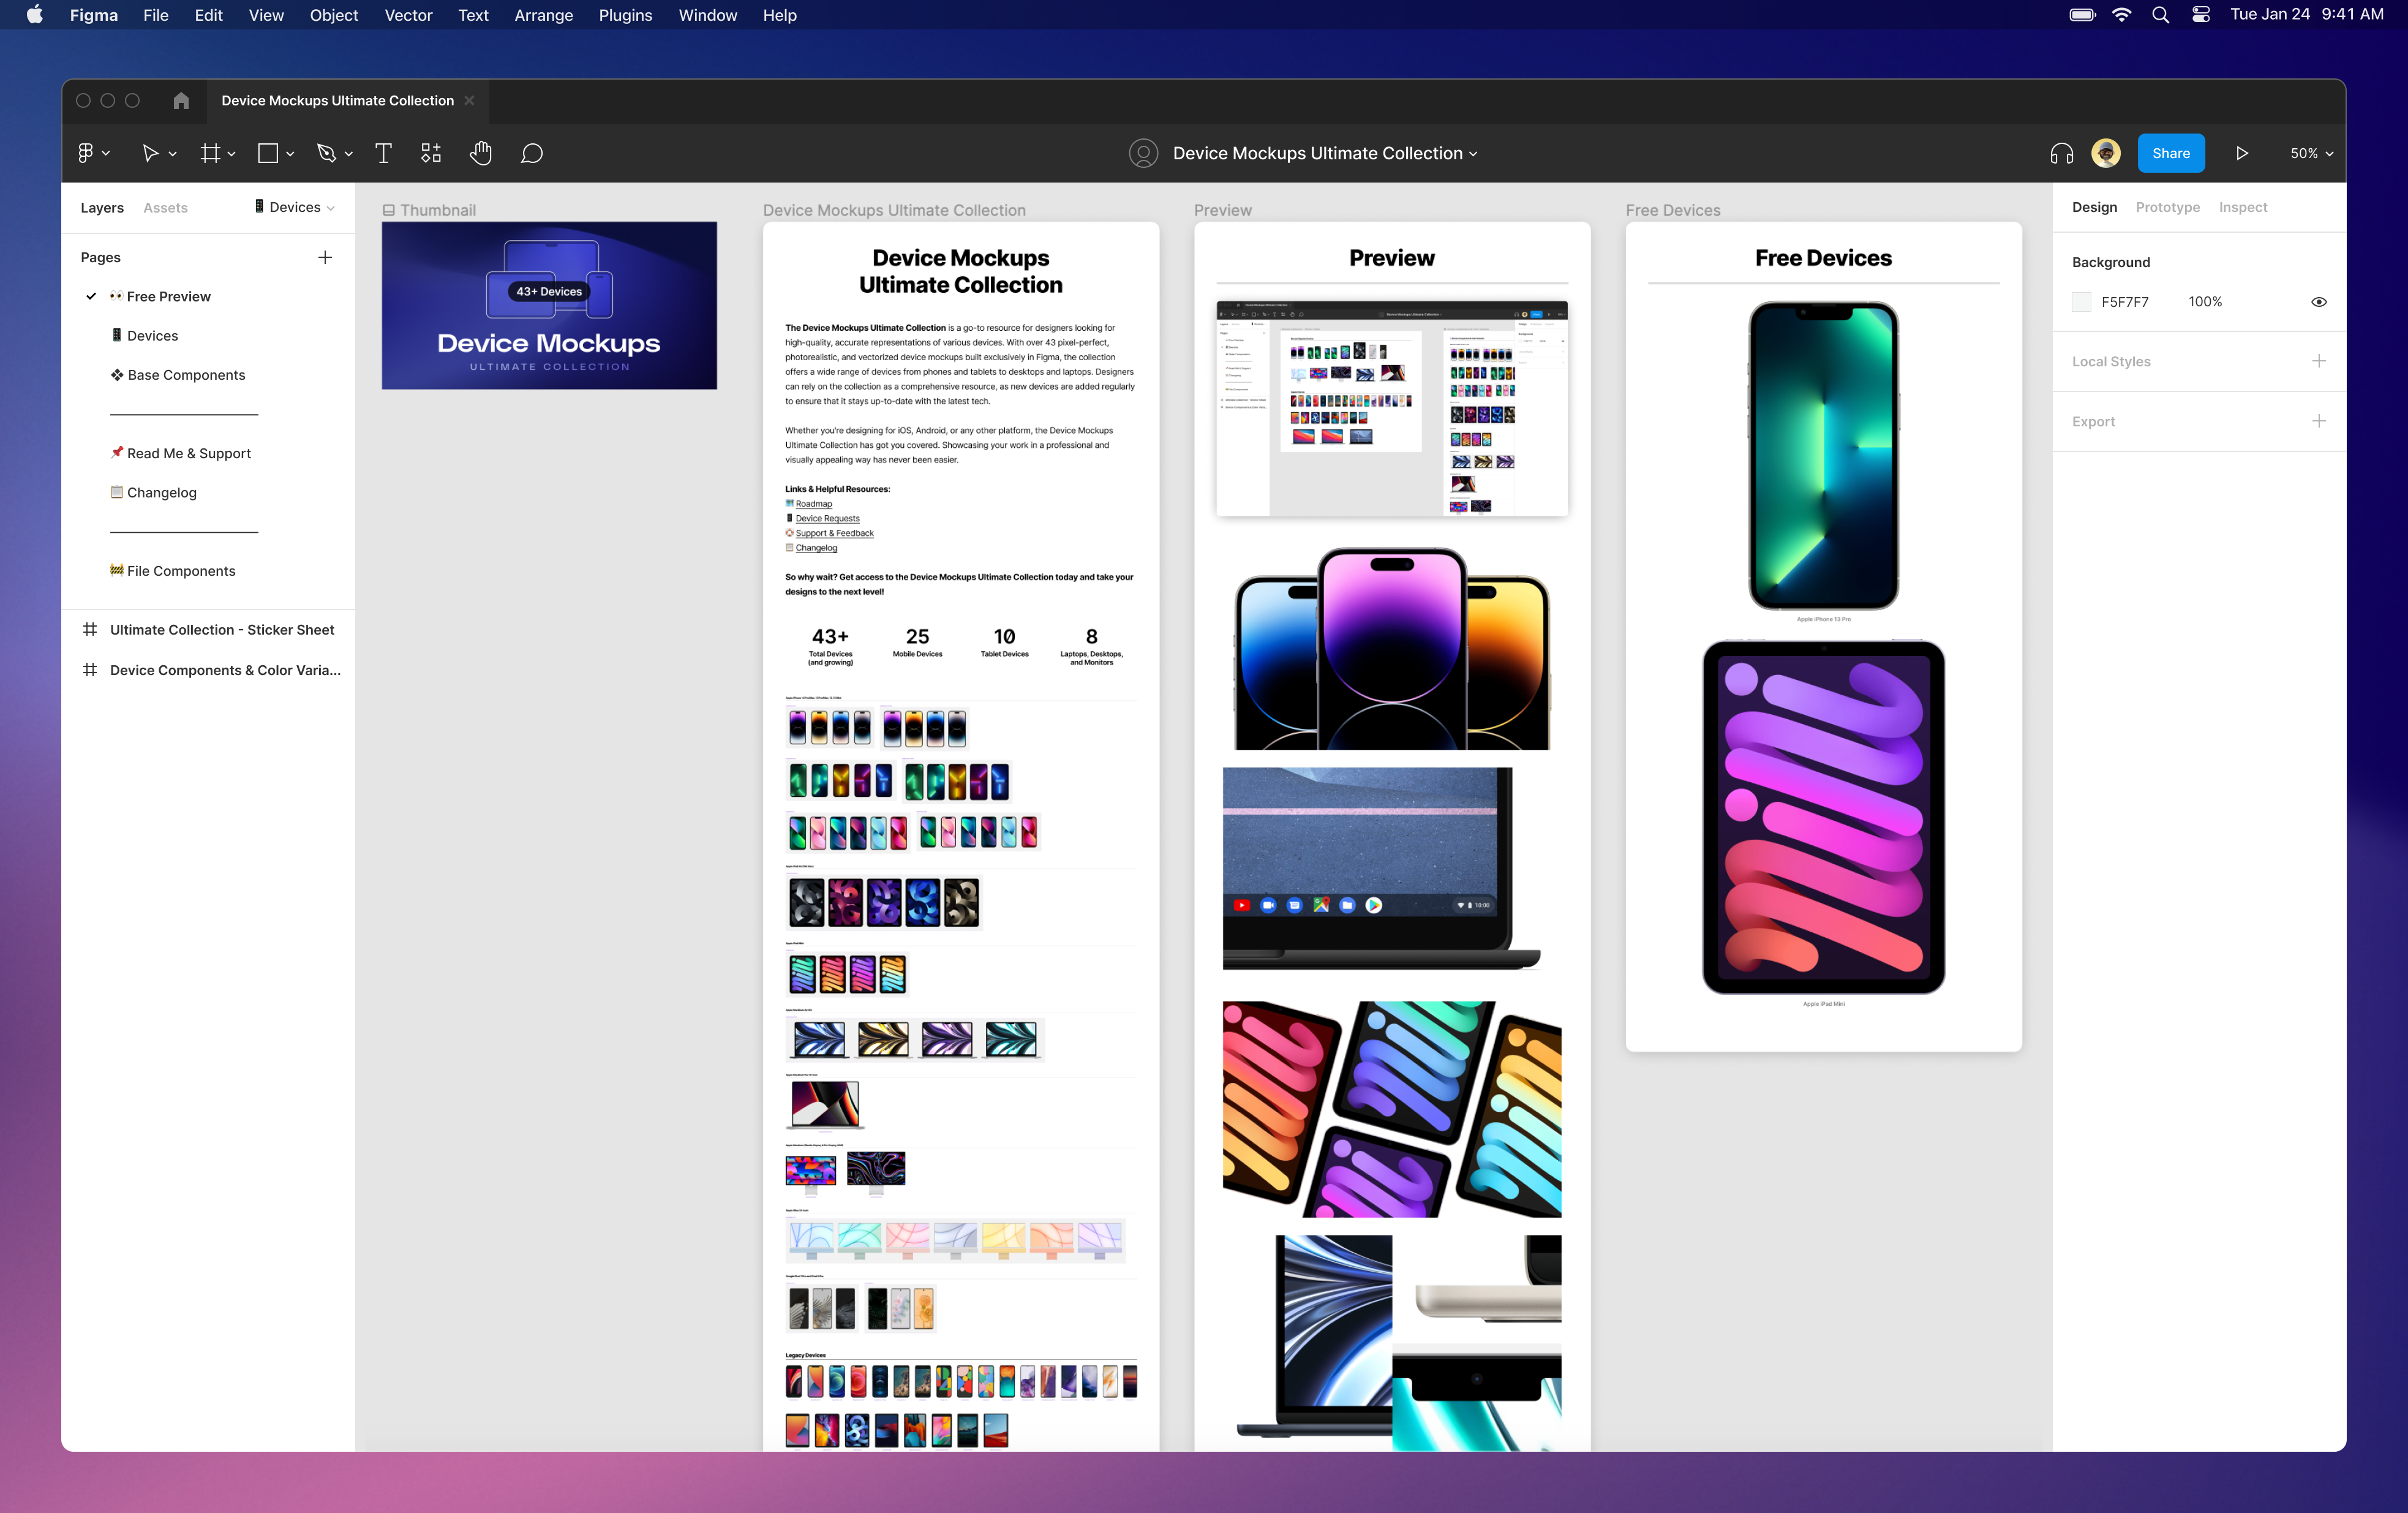Open main menu dropdown chevron
Image resolution: width=2408 pixels, height=1513 pixels.
tap(106, 154)
